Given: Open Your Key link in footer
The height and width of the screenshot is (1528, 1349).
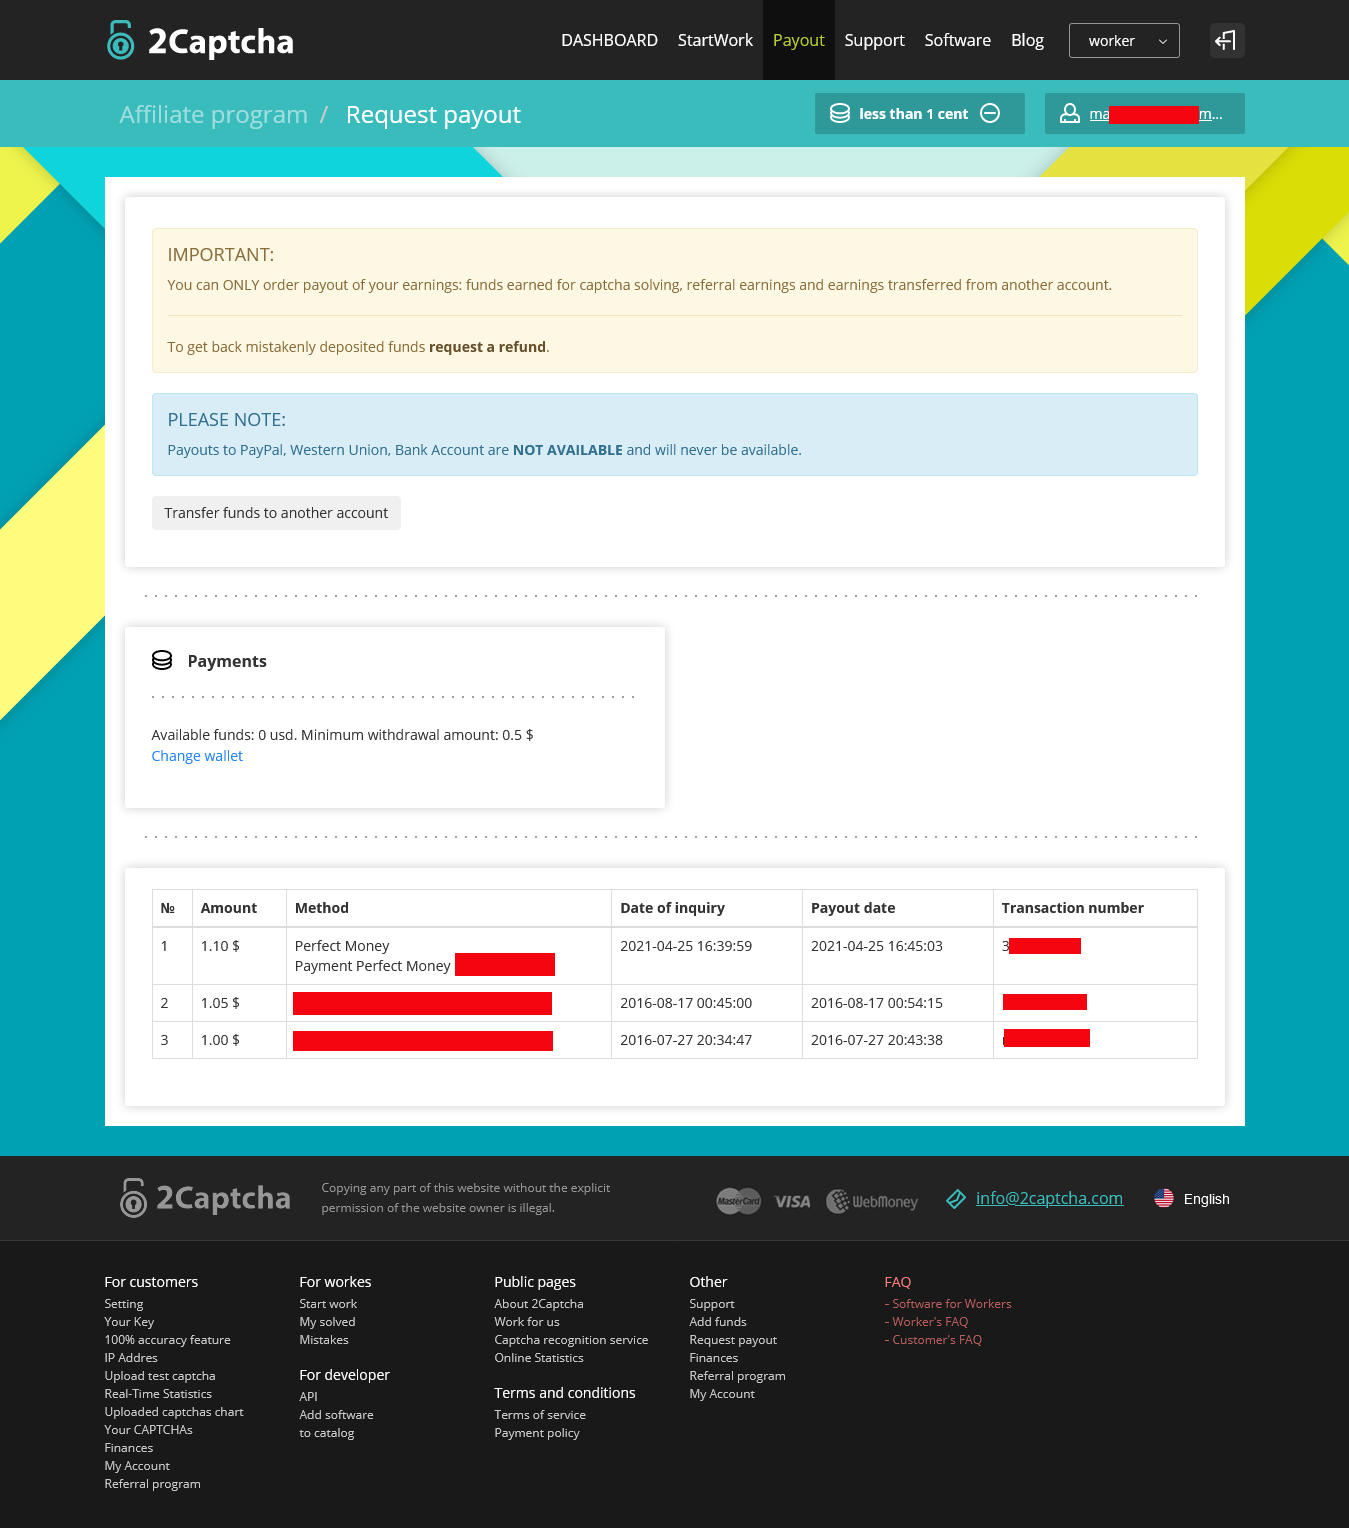Looking at the screenshot, I should point(129,1322).
